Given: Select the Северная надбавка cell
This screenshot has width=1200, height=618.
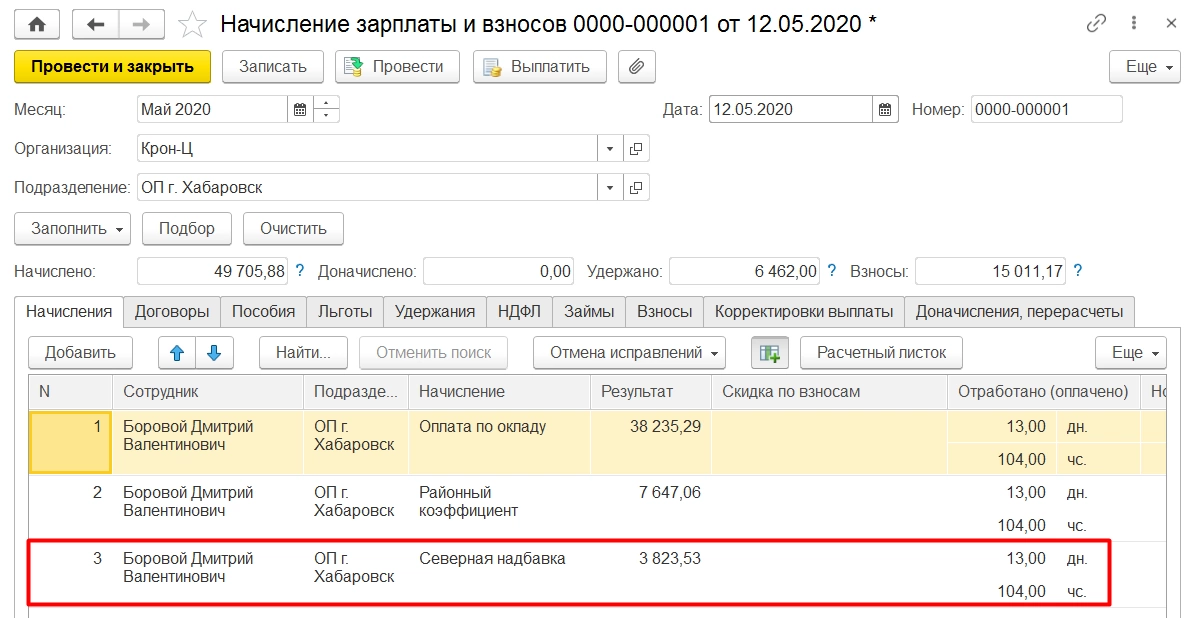Looking at the screenshot, I should point(499,573).
